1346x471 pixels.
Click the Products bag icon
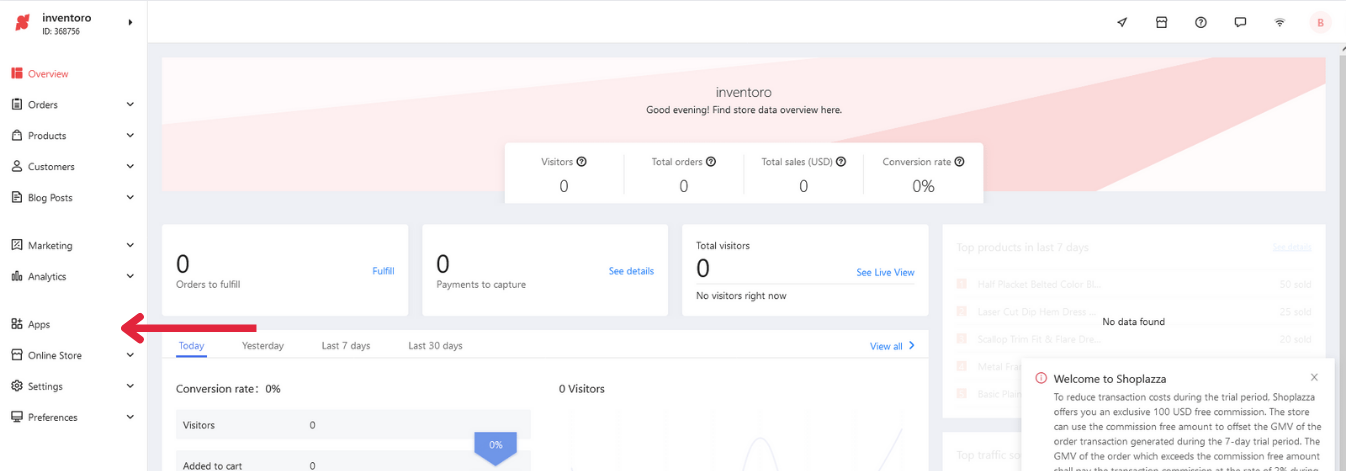click(17, 135)
